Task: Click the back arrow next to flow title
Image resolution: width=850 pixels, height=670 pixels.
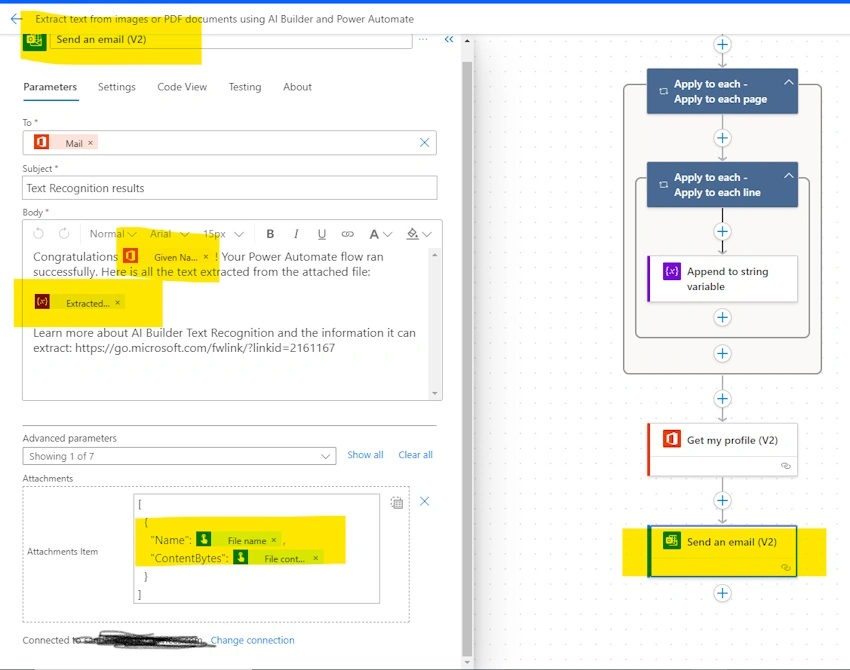Action: coord(16,19)
